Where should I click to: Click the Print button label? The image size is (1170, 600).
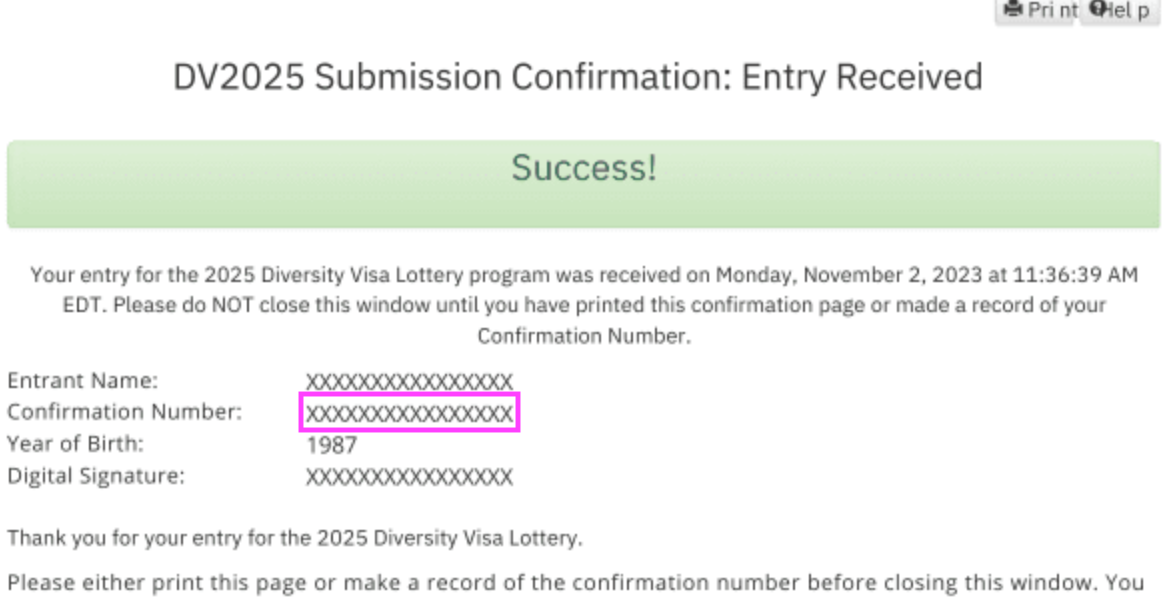tap(1053, 10)
